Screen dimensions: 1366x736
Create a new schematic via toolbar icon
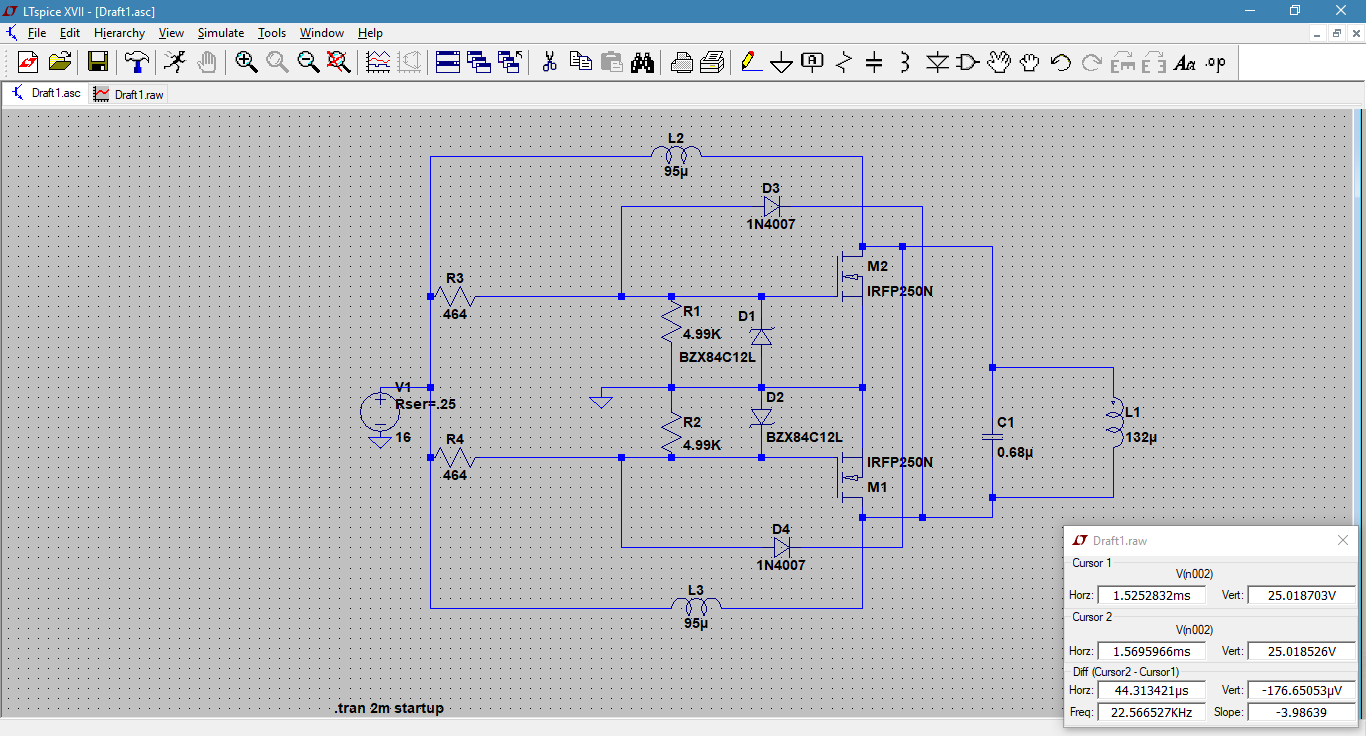coord(28,62)
